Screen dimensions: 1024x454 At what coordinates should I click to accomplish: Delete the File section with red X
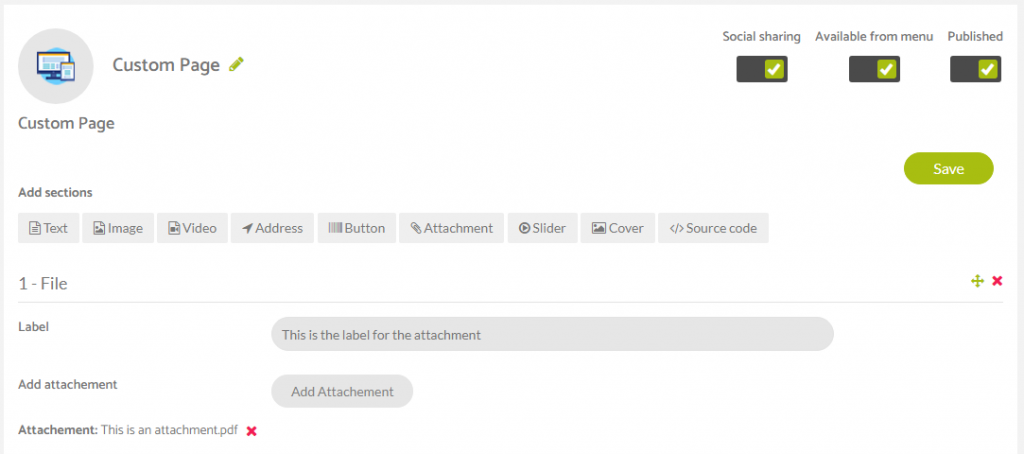coord(997,281)
